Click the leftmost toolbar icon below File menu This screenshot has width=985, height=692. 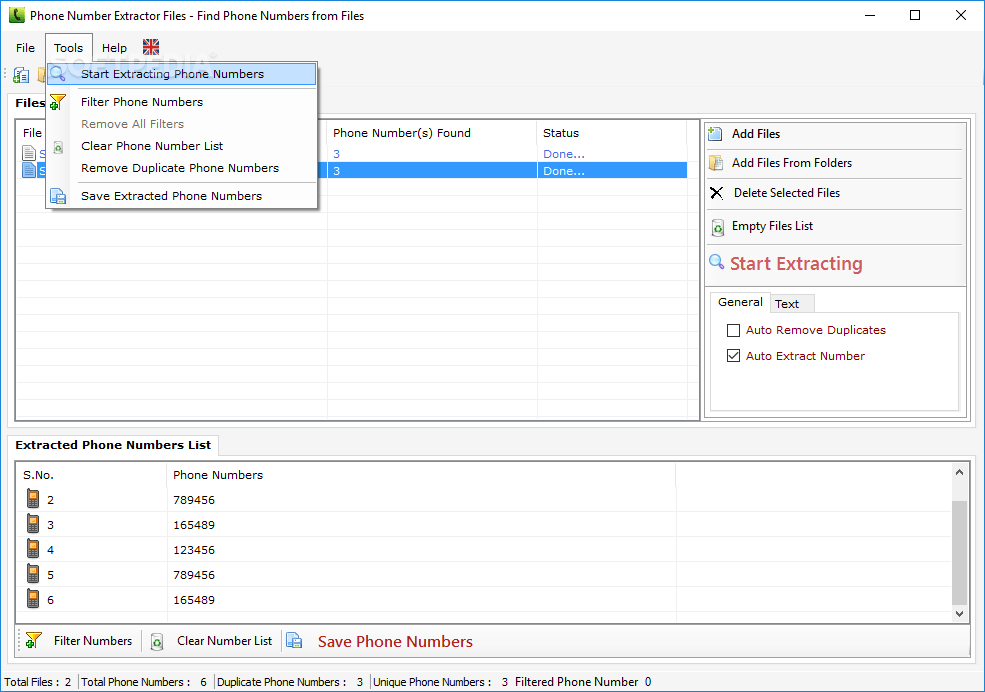[20, 74]
